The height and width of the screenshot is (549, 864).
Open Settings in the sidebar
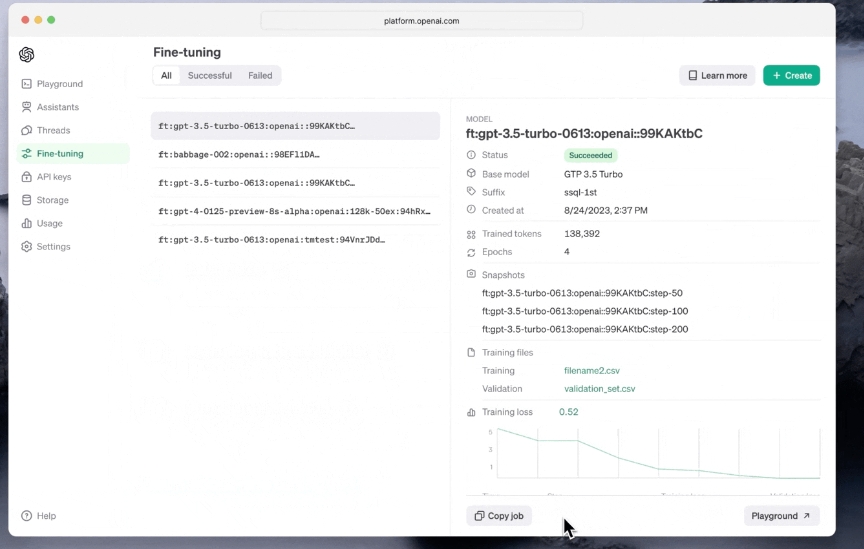click(x=53, y=247)
